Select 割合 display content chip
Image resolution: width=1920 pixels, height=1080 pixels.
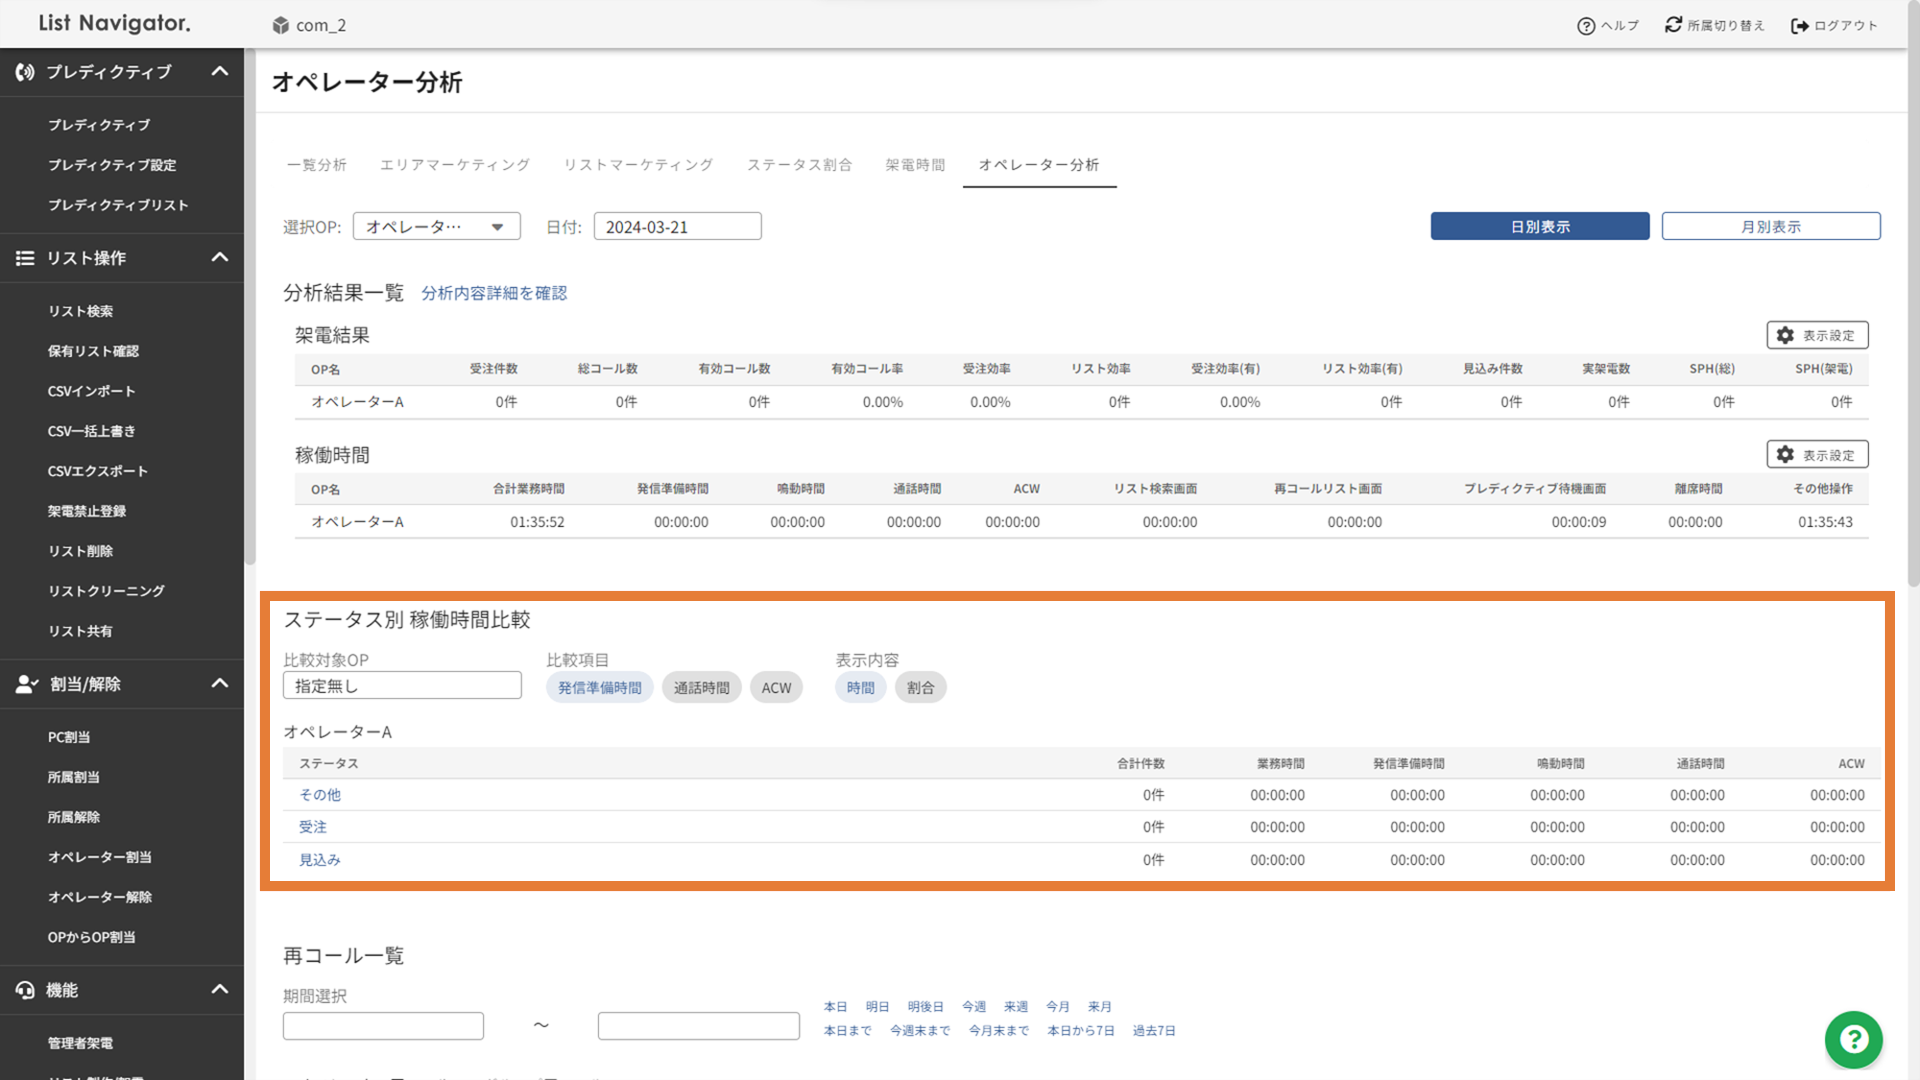(920, 688)
